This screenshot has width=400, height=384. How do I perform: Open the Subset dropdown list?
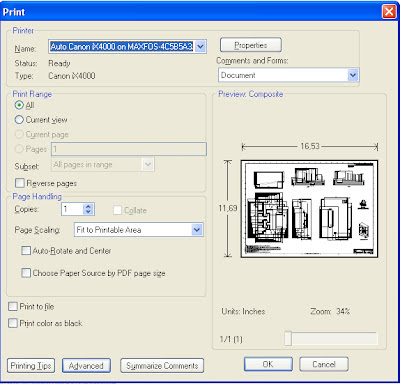pyautogui.click(x=148, y=164)
